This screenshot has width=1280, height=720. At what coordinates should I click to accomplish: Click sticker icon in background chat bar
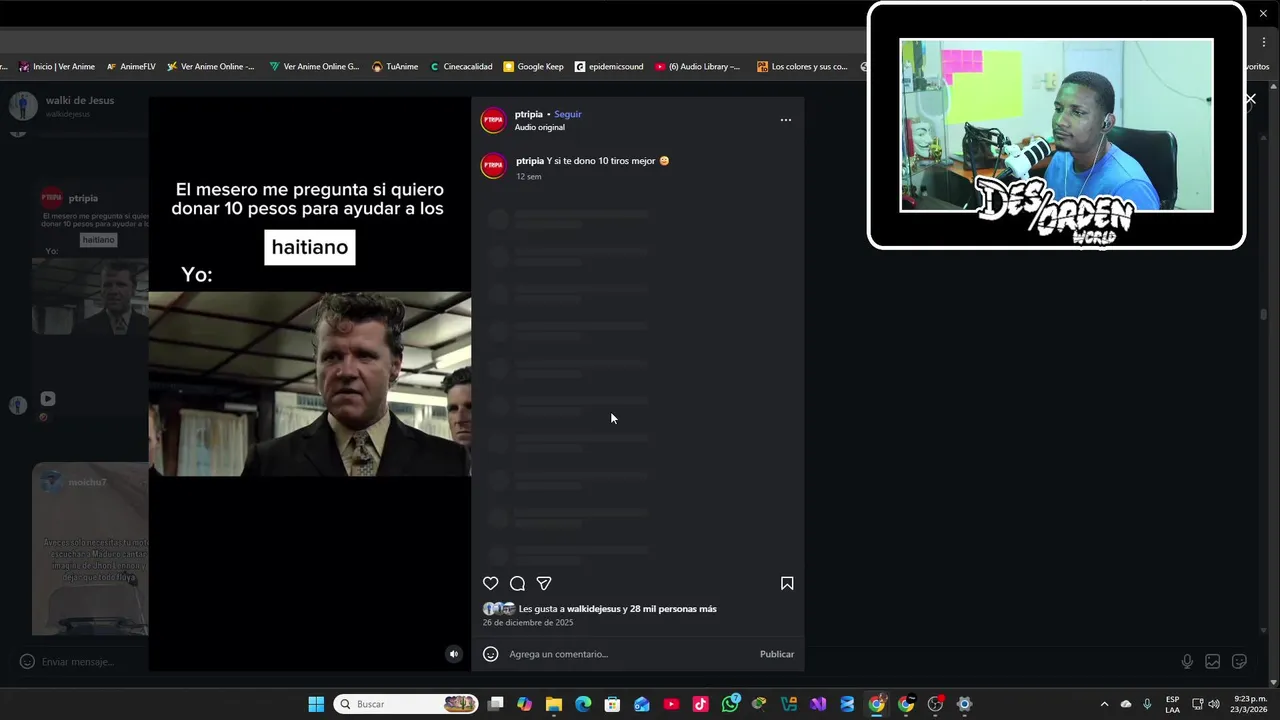point(1239,661)
